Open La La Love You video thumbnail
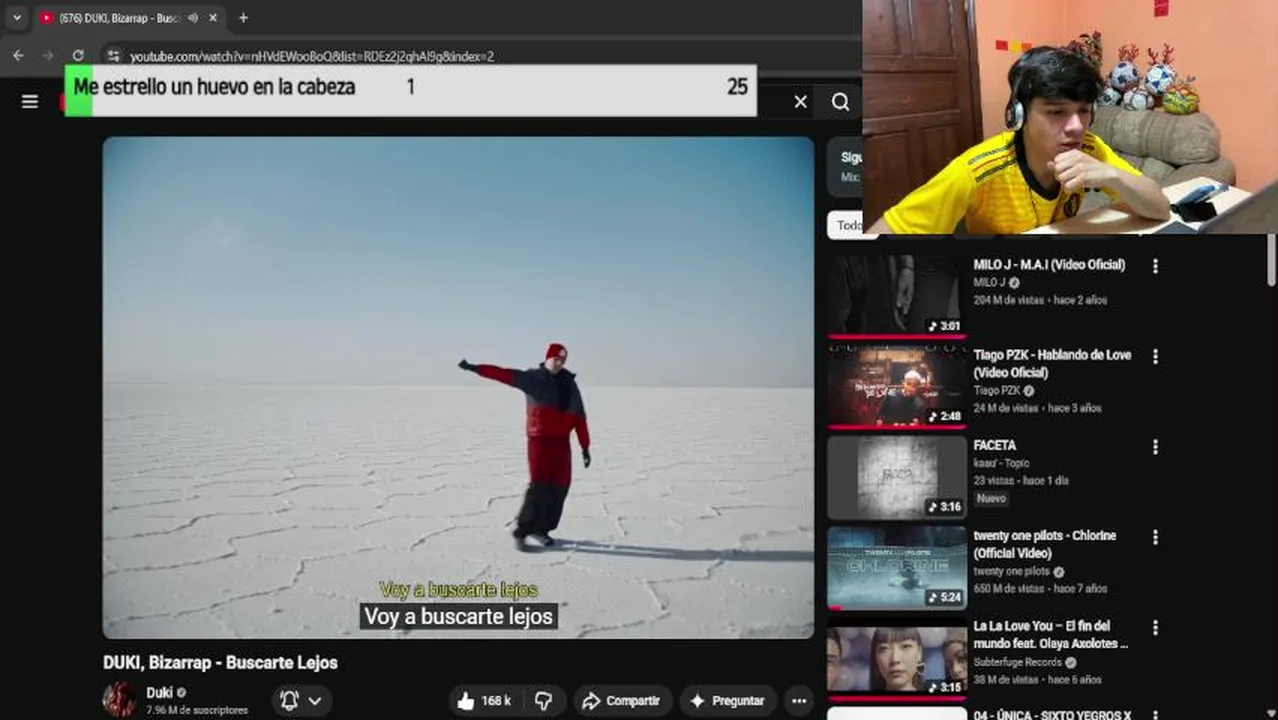The image size is (1278, 720). 897,658
